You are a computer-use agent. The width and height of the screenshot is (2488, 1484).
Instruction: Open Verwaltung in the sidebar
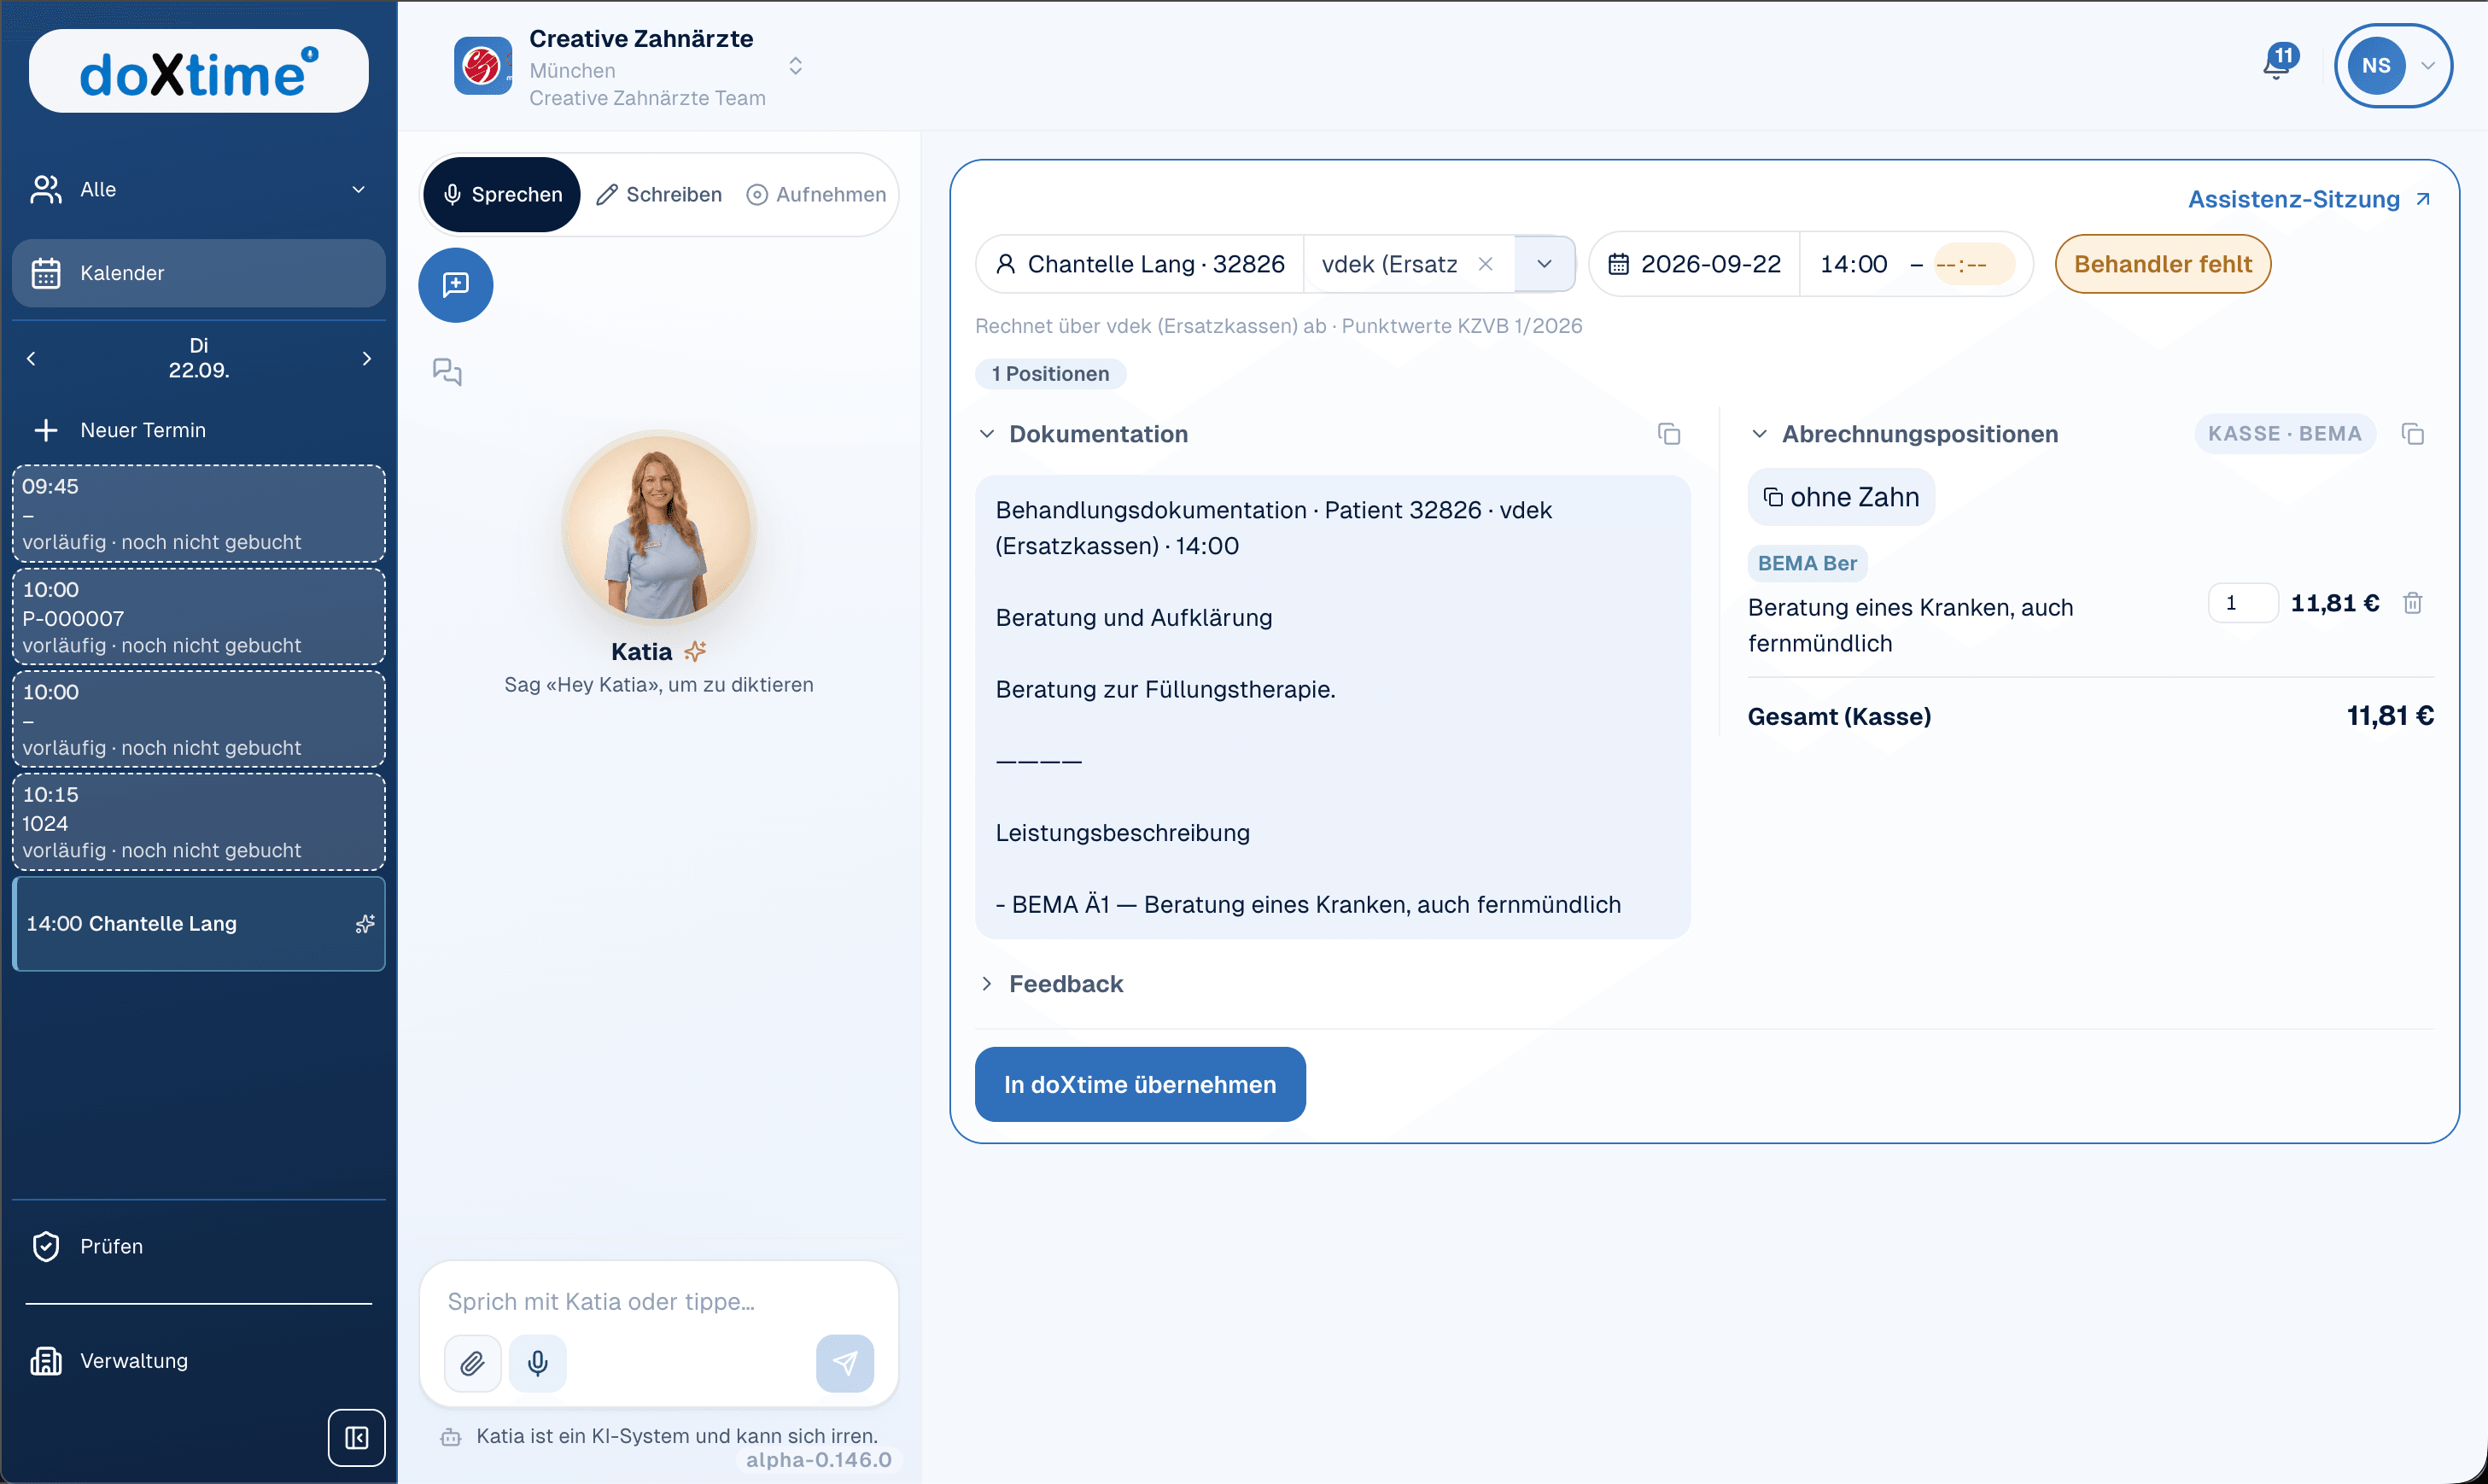199,1361
